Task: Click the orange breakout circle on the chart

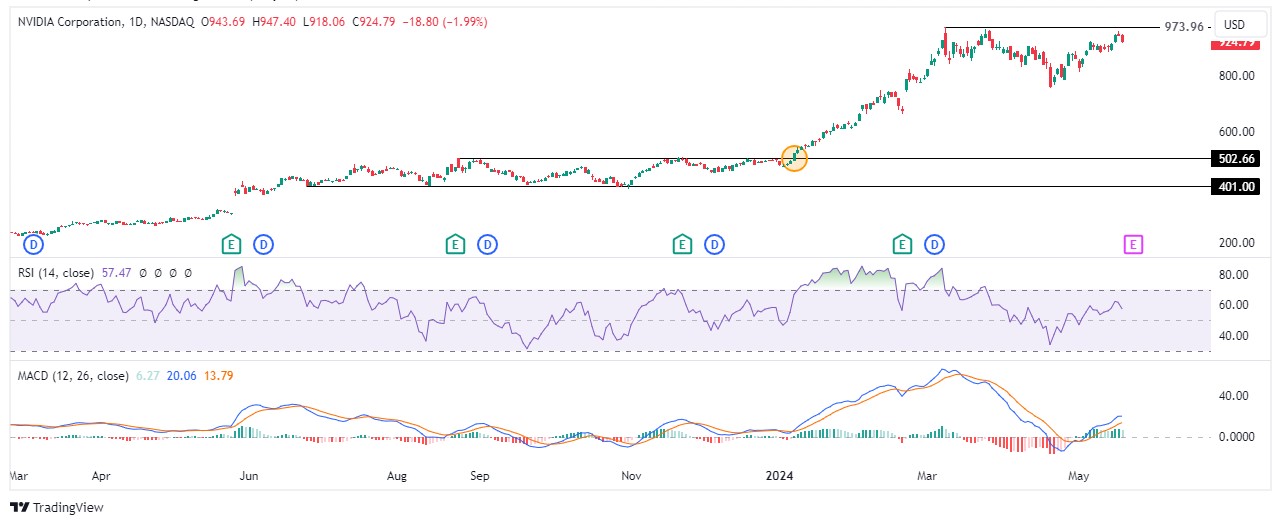Action: [x=793, y=157]
